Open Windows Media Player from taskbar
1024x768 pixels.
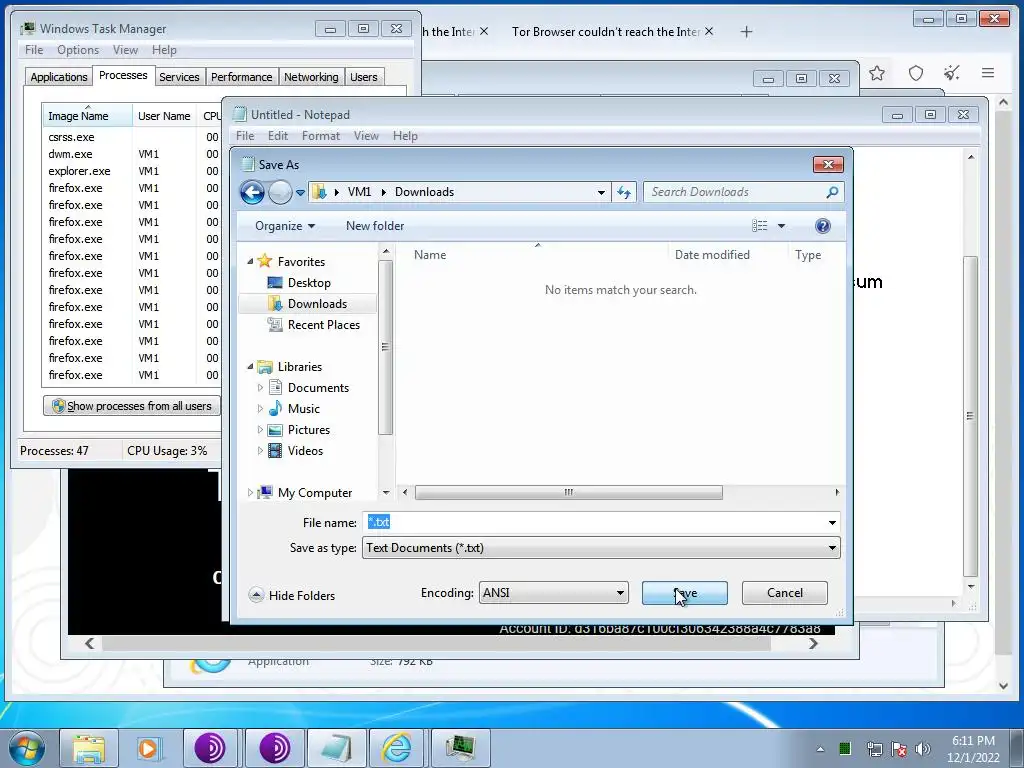click(x=150, y=748)
